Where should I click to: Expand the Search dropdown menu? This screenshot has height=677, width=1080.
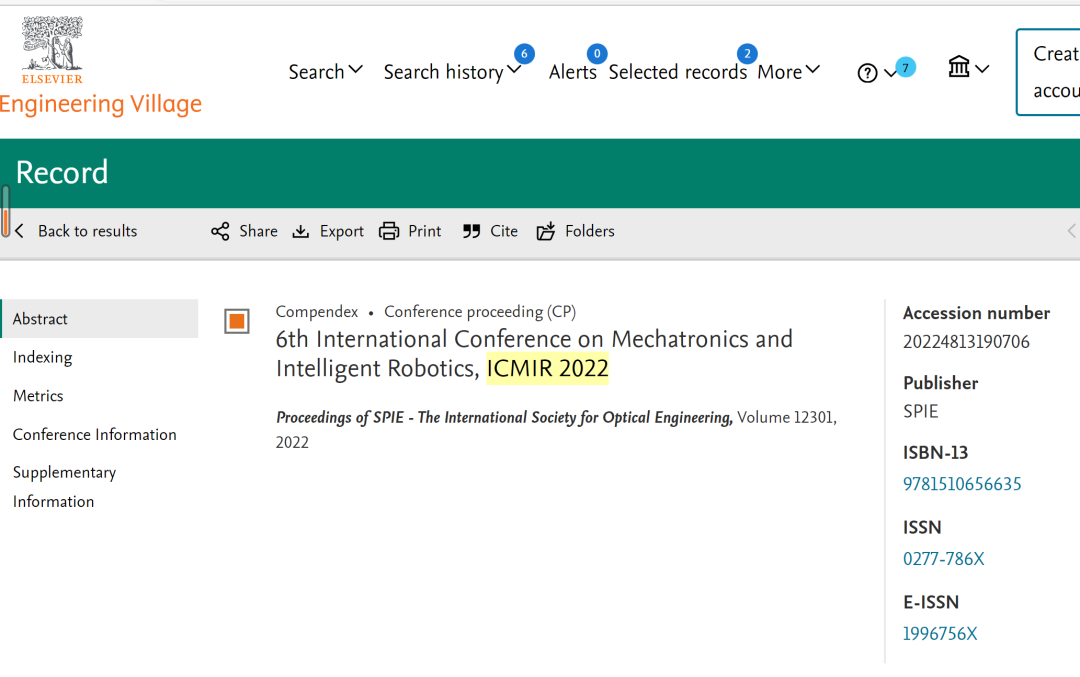[325, 72]
